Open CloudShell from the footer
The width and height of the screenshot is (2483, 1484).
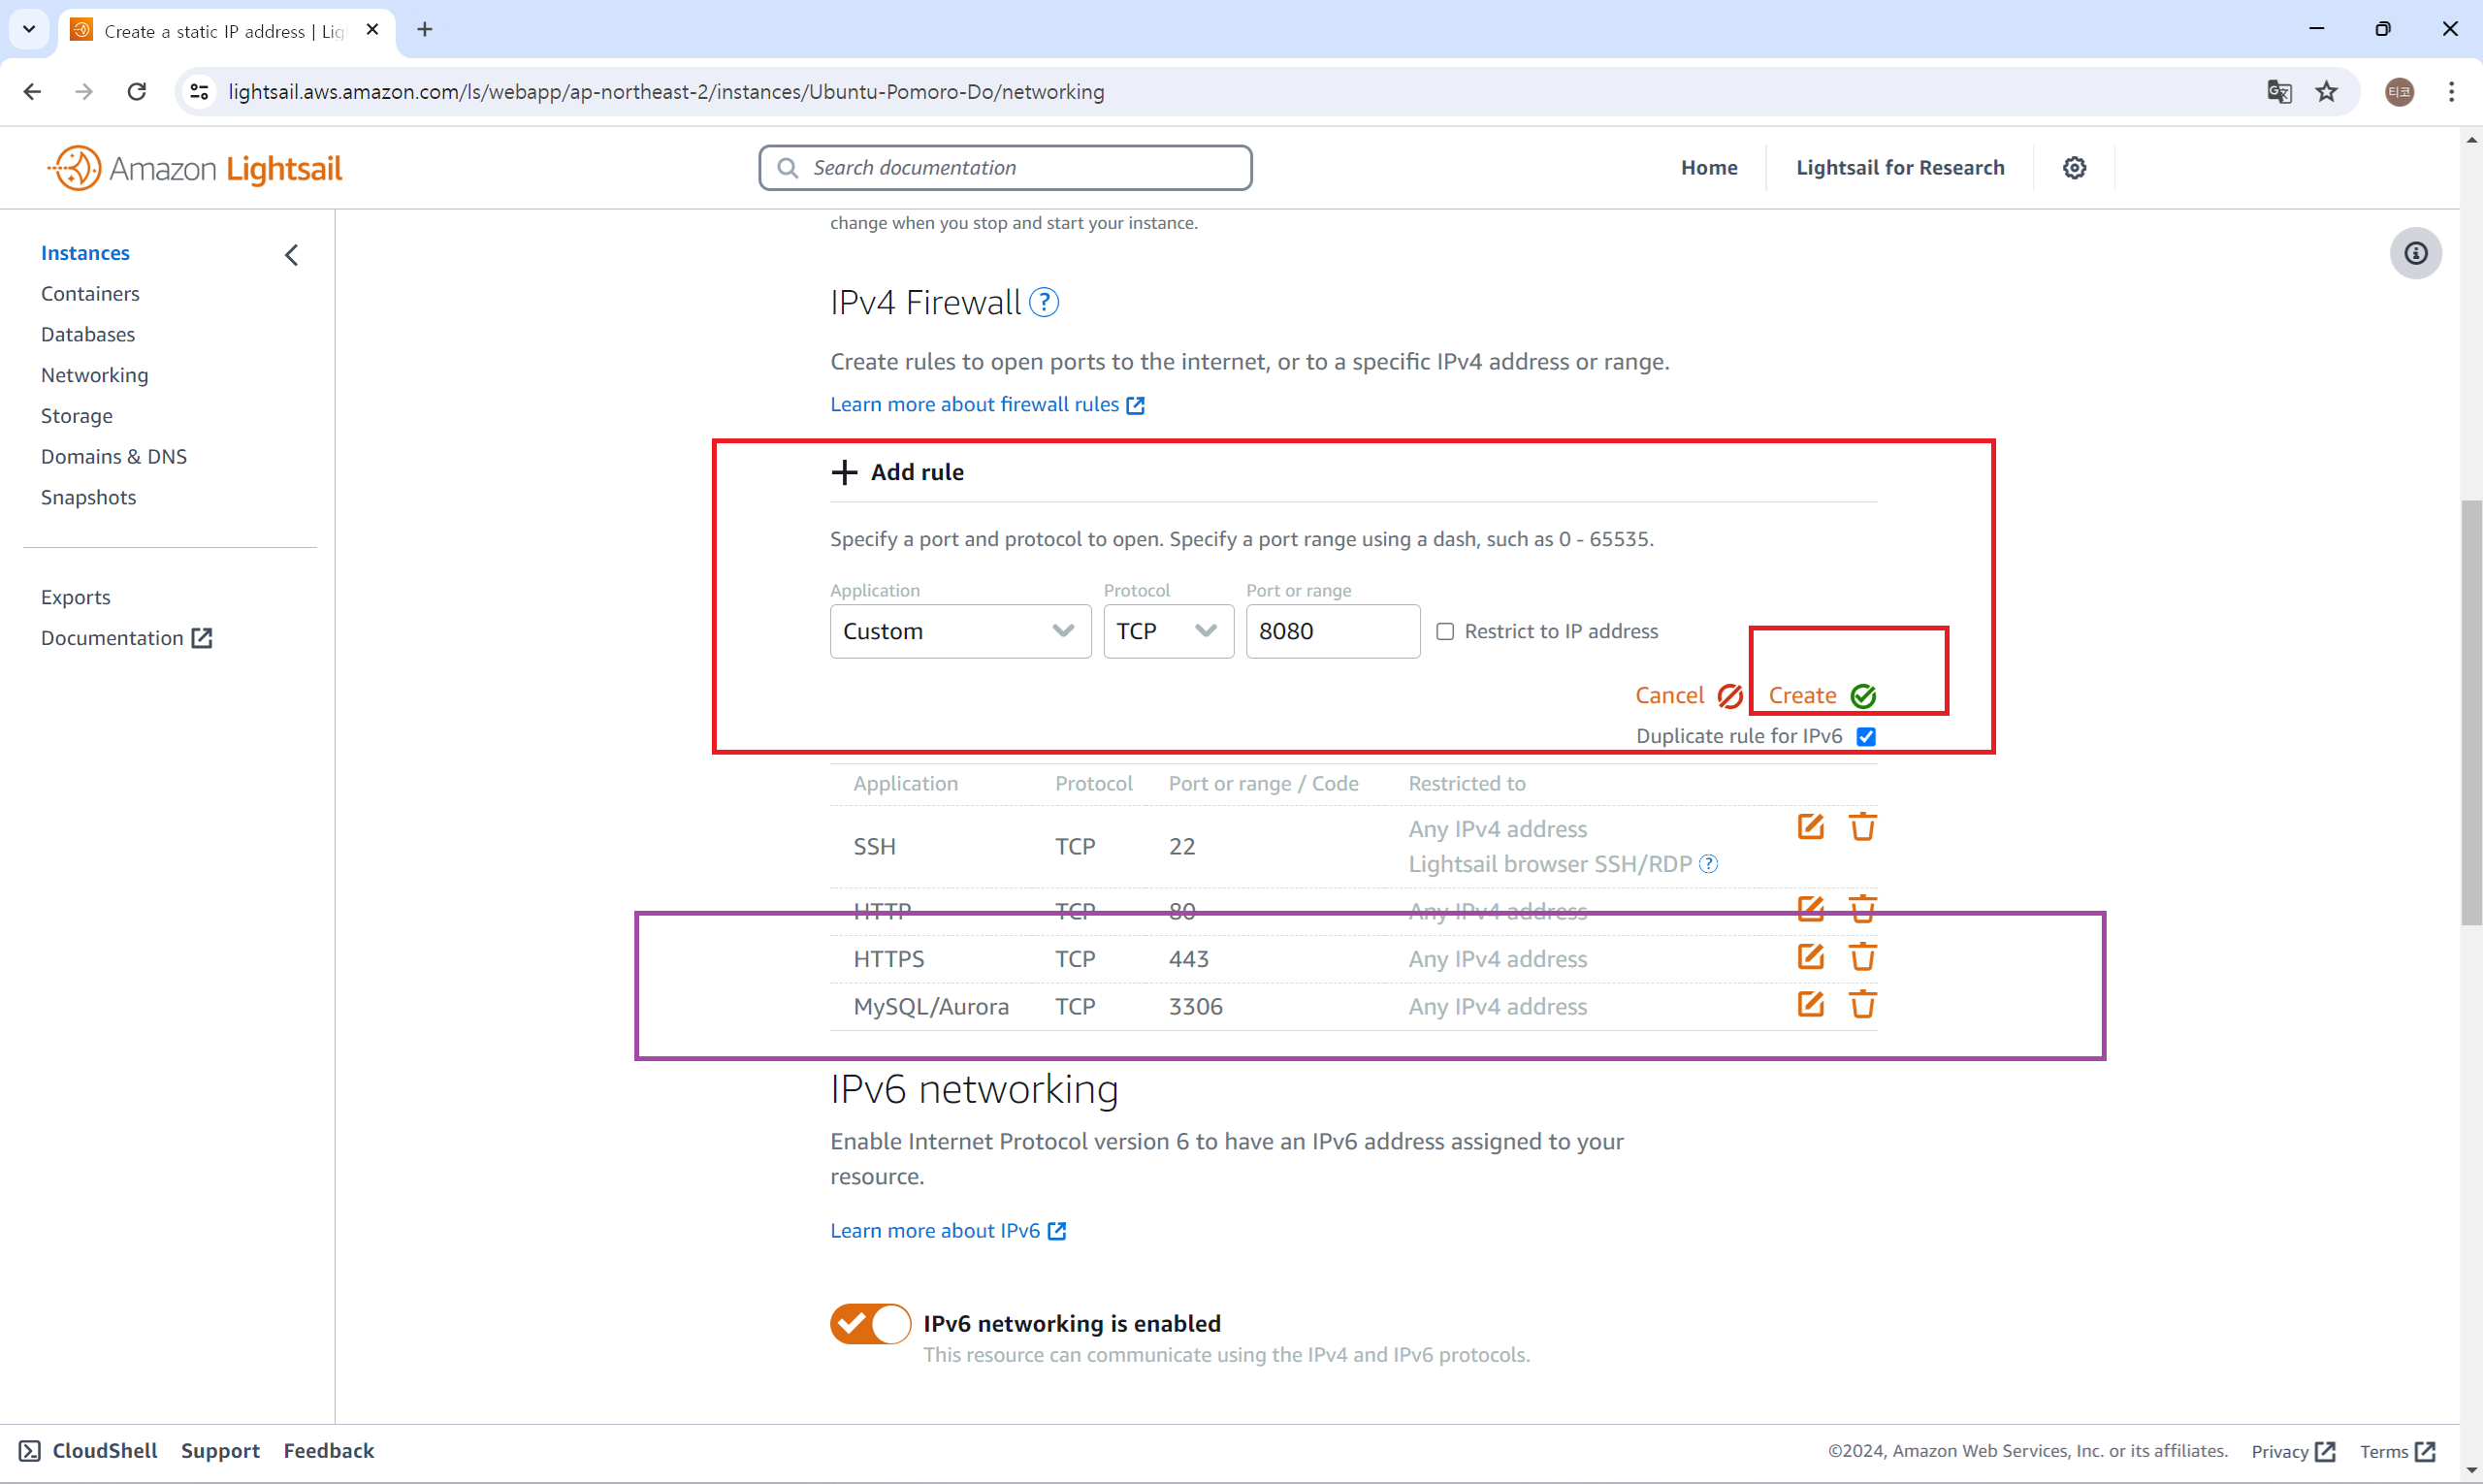point(88,1450)
